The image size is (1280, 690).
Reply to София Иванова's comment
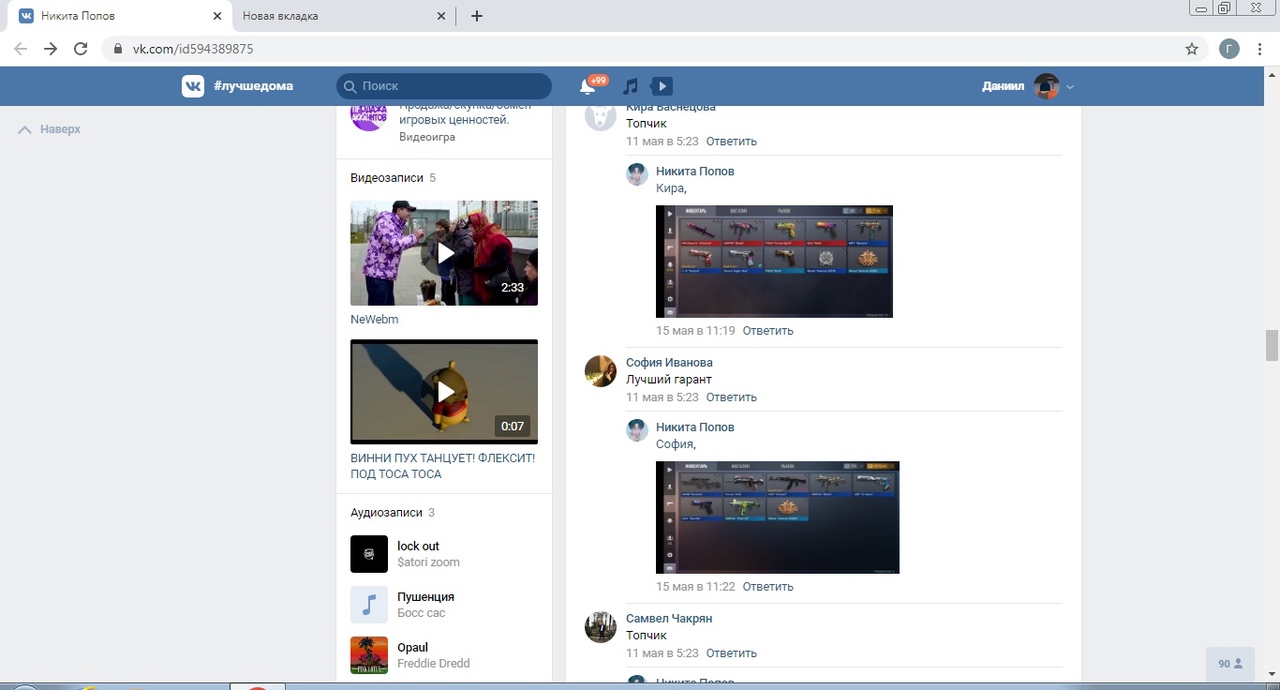[x=731, y=397]
